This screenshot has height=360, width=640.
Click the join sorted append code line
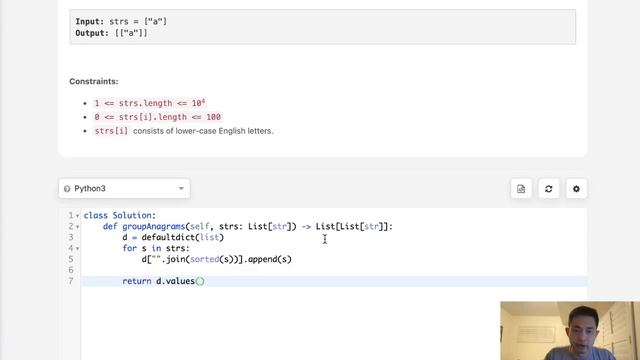click(x=217, y=259)
